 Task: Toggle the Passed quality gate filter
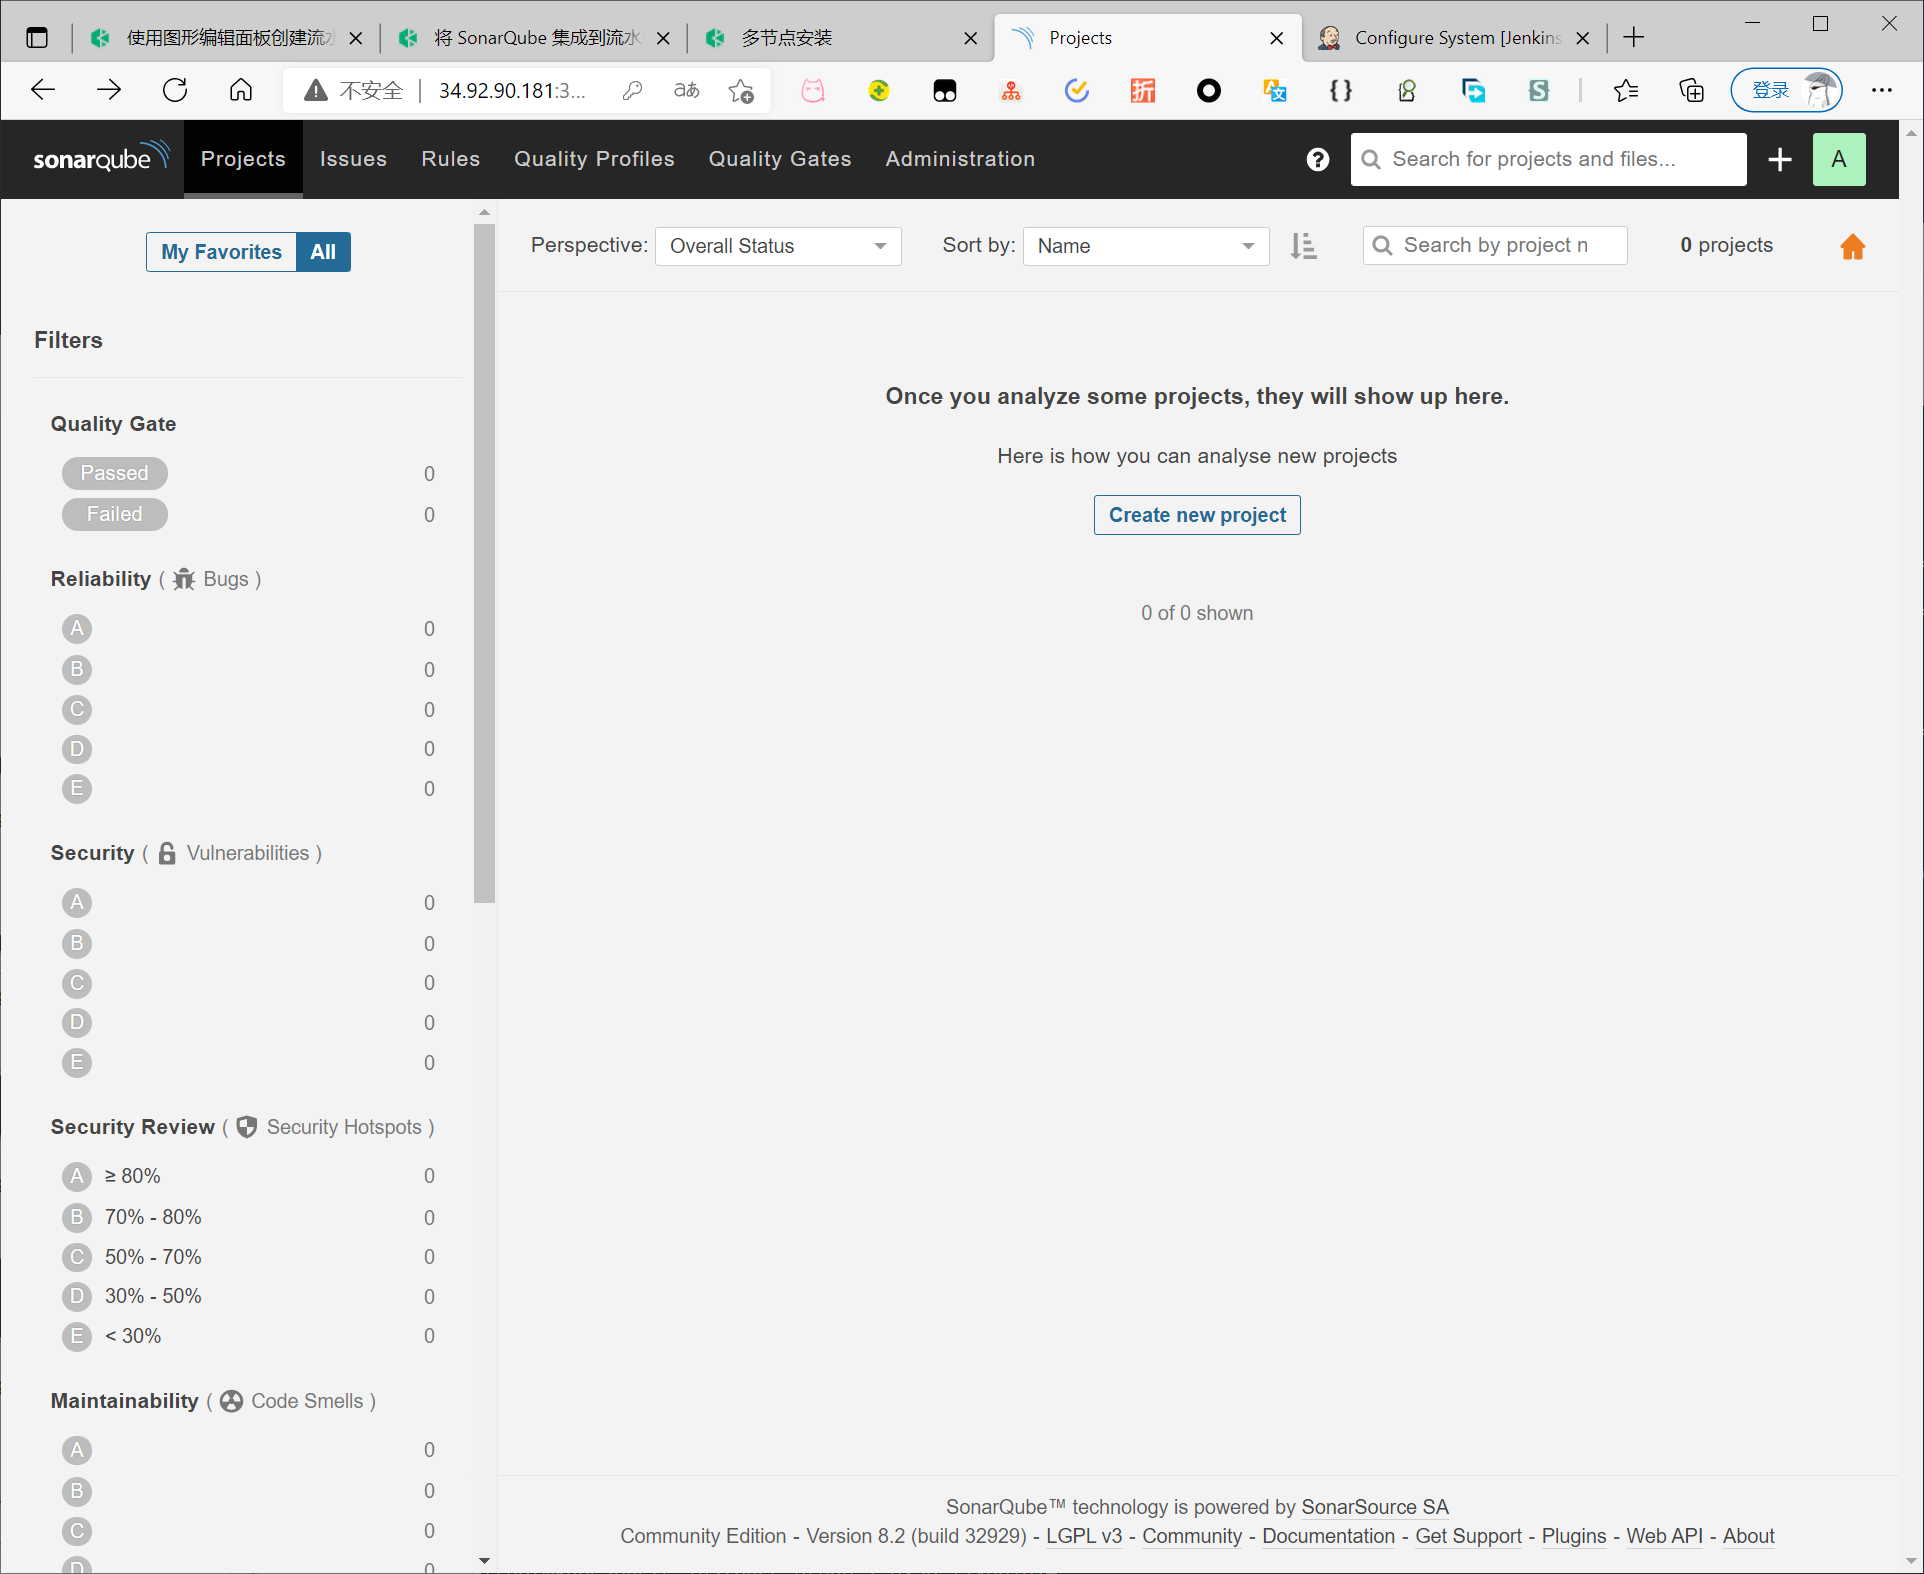(x=114, y=473)
